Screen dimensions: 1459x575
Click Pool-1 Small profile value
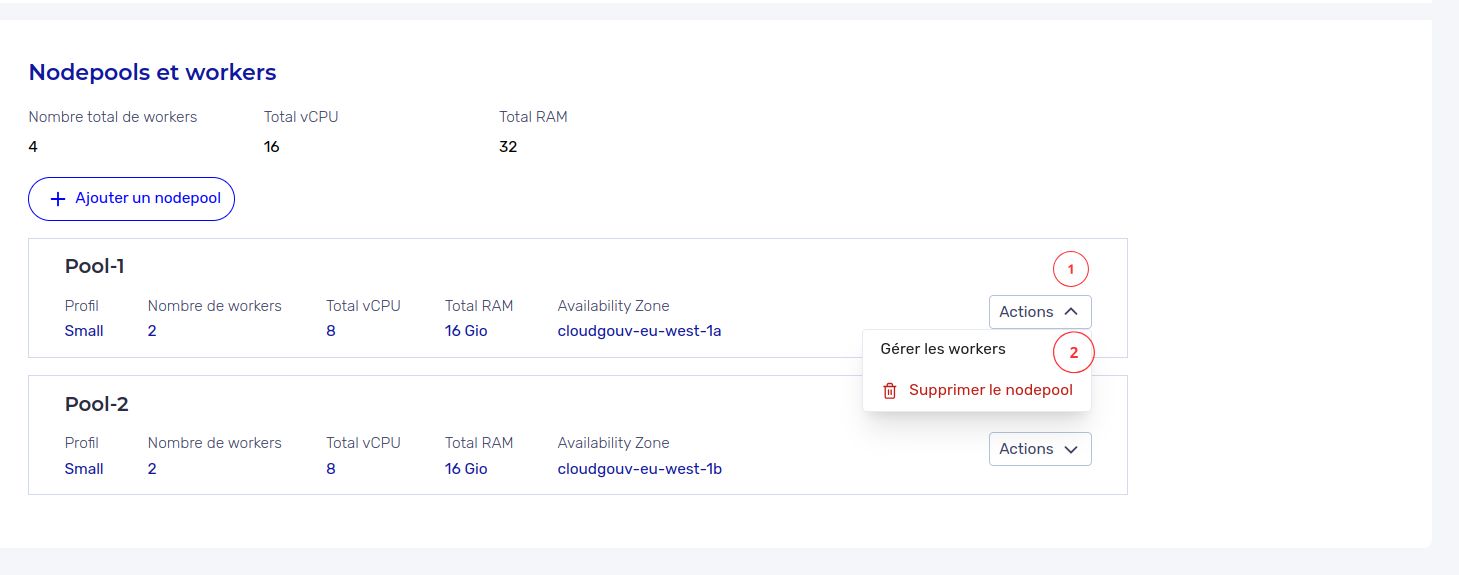pyautogui.click(x=84, y=330)
